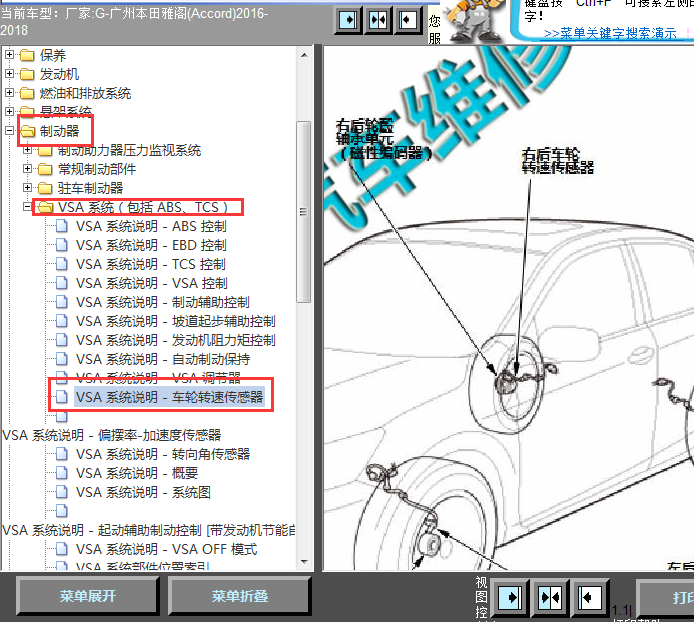694x622 pixels.
Task: Click document icon beside 自动制动保持
Action: (62, 359)
